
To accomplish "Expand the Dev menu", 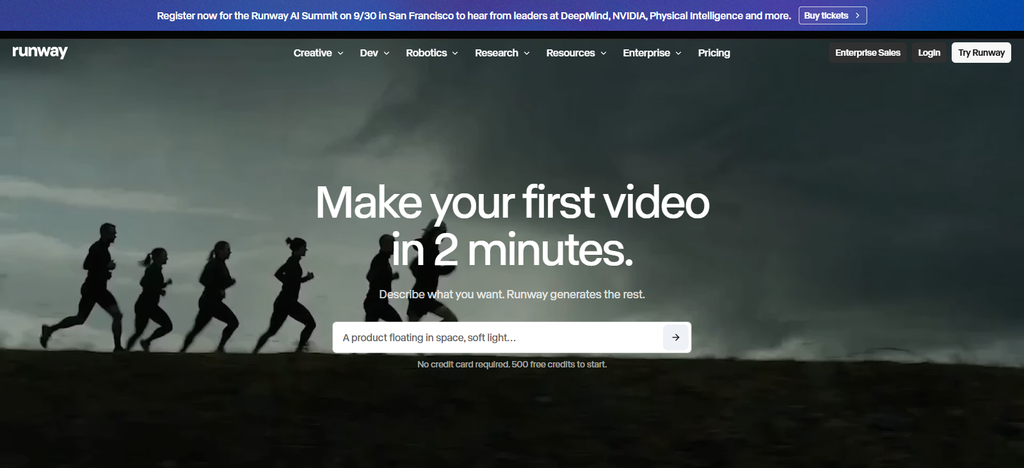I will click(374, 53).
